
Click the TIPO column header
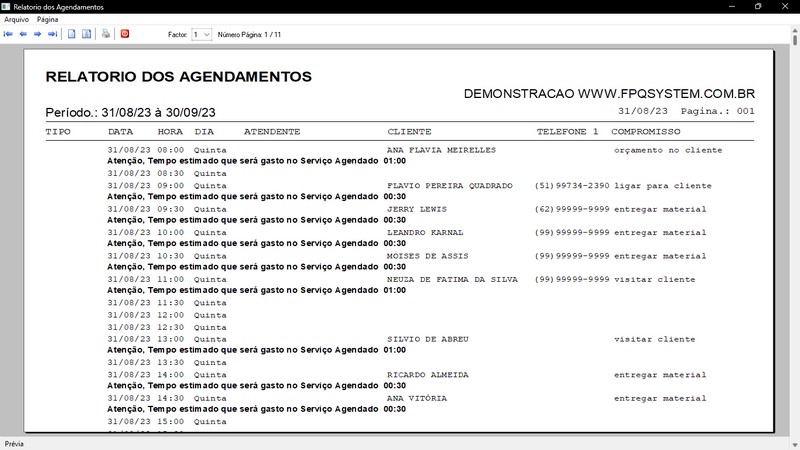(58, 132)
